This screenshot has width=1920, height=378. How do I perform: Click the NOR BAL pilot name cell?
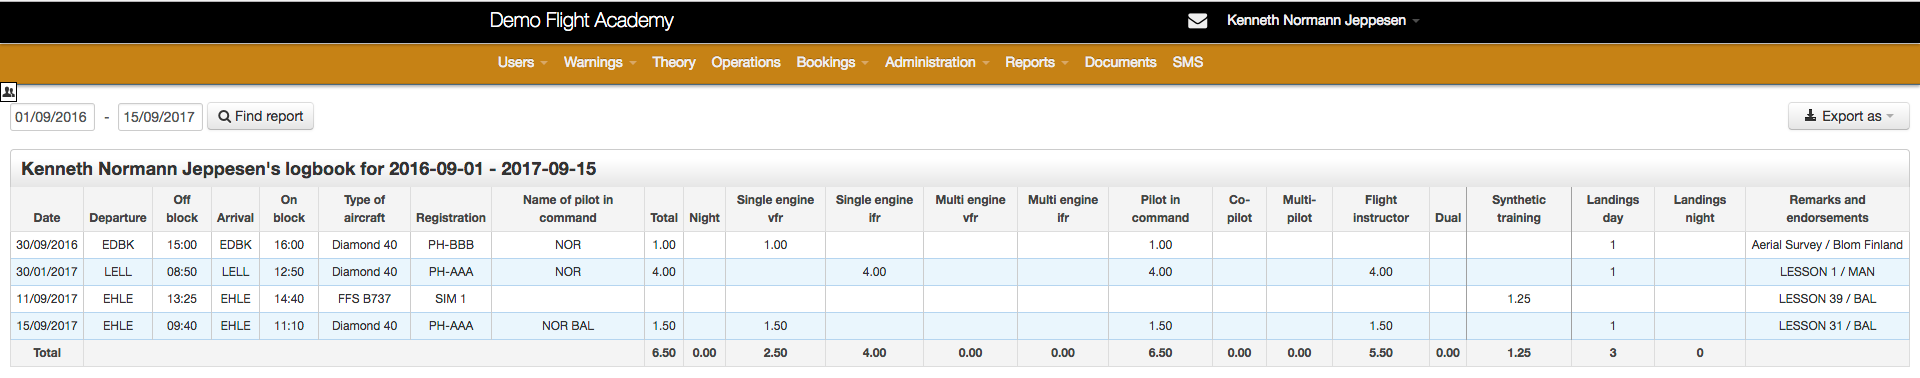[568, 326]
